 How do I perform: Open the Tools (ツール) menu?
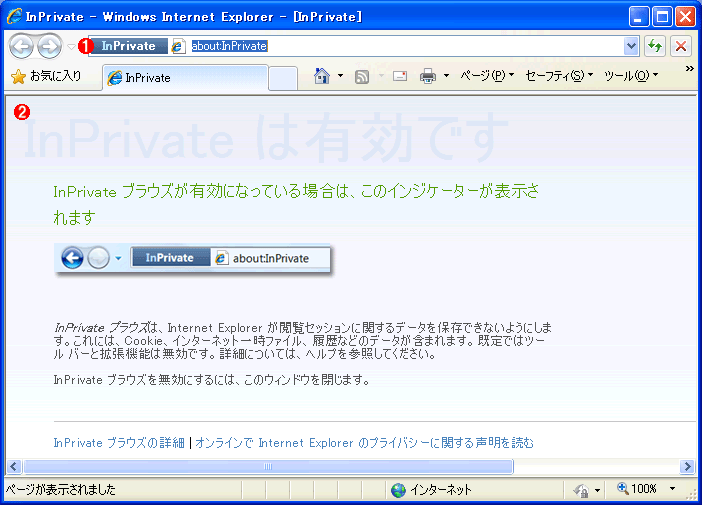coord(631,76)
